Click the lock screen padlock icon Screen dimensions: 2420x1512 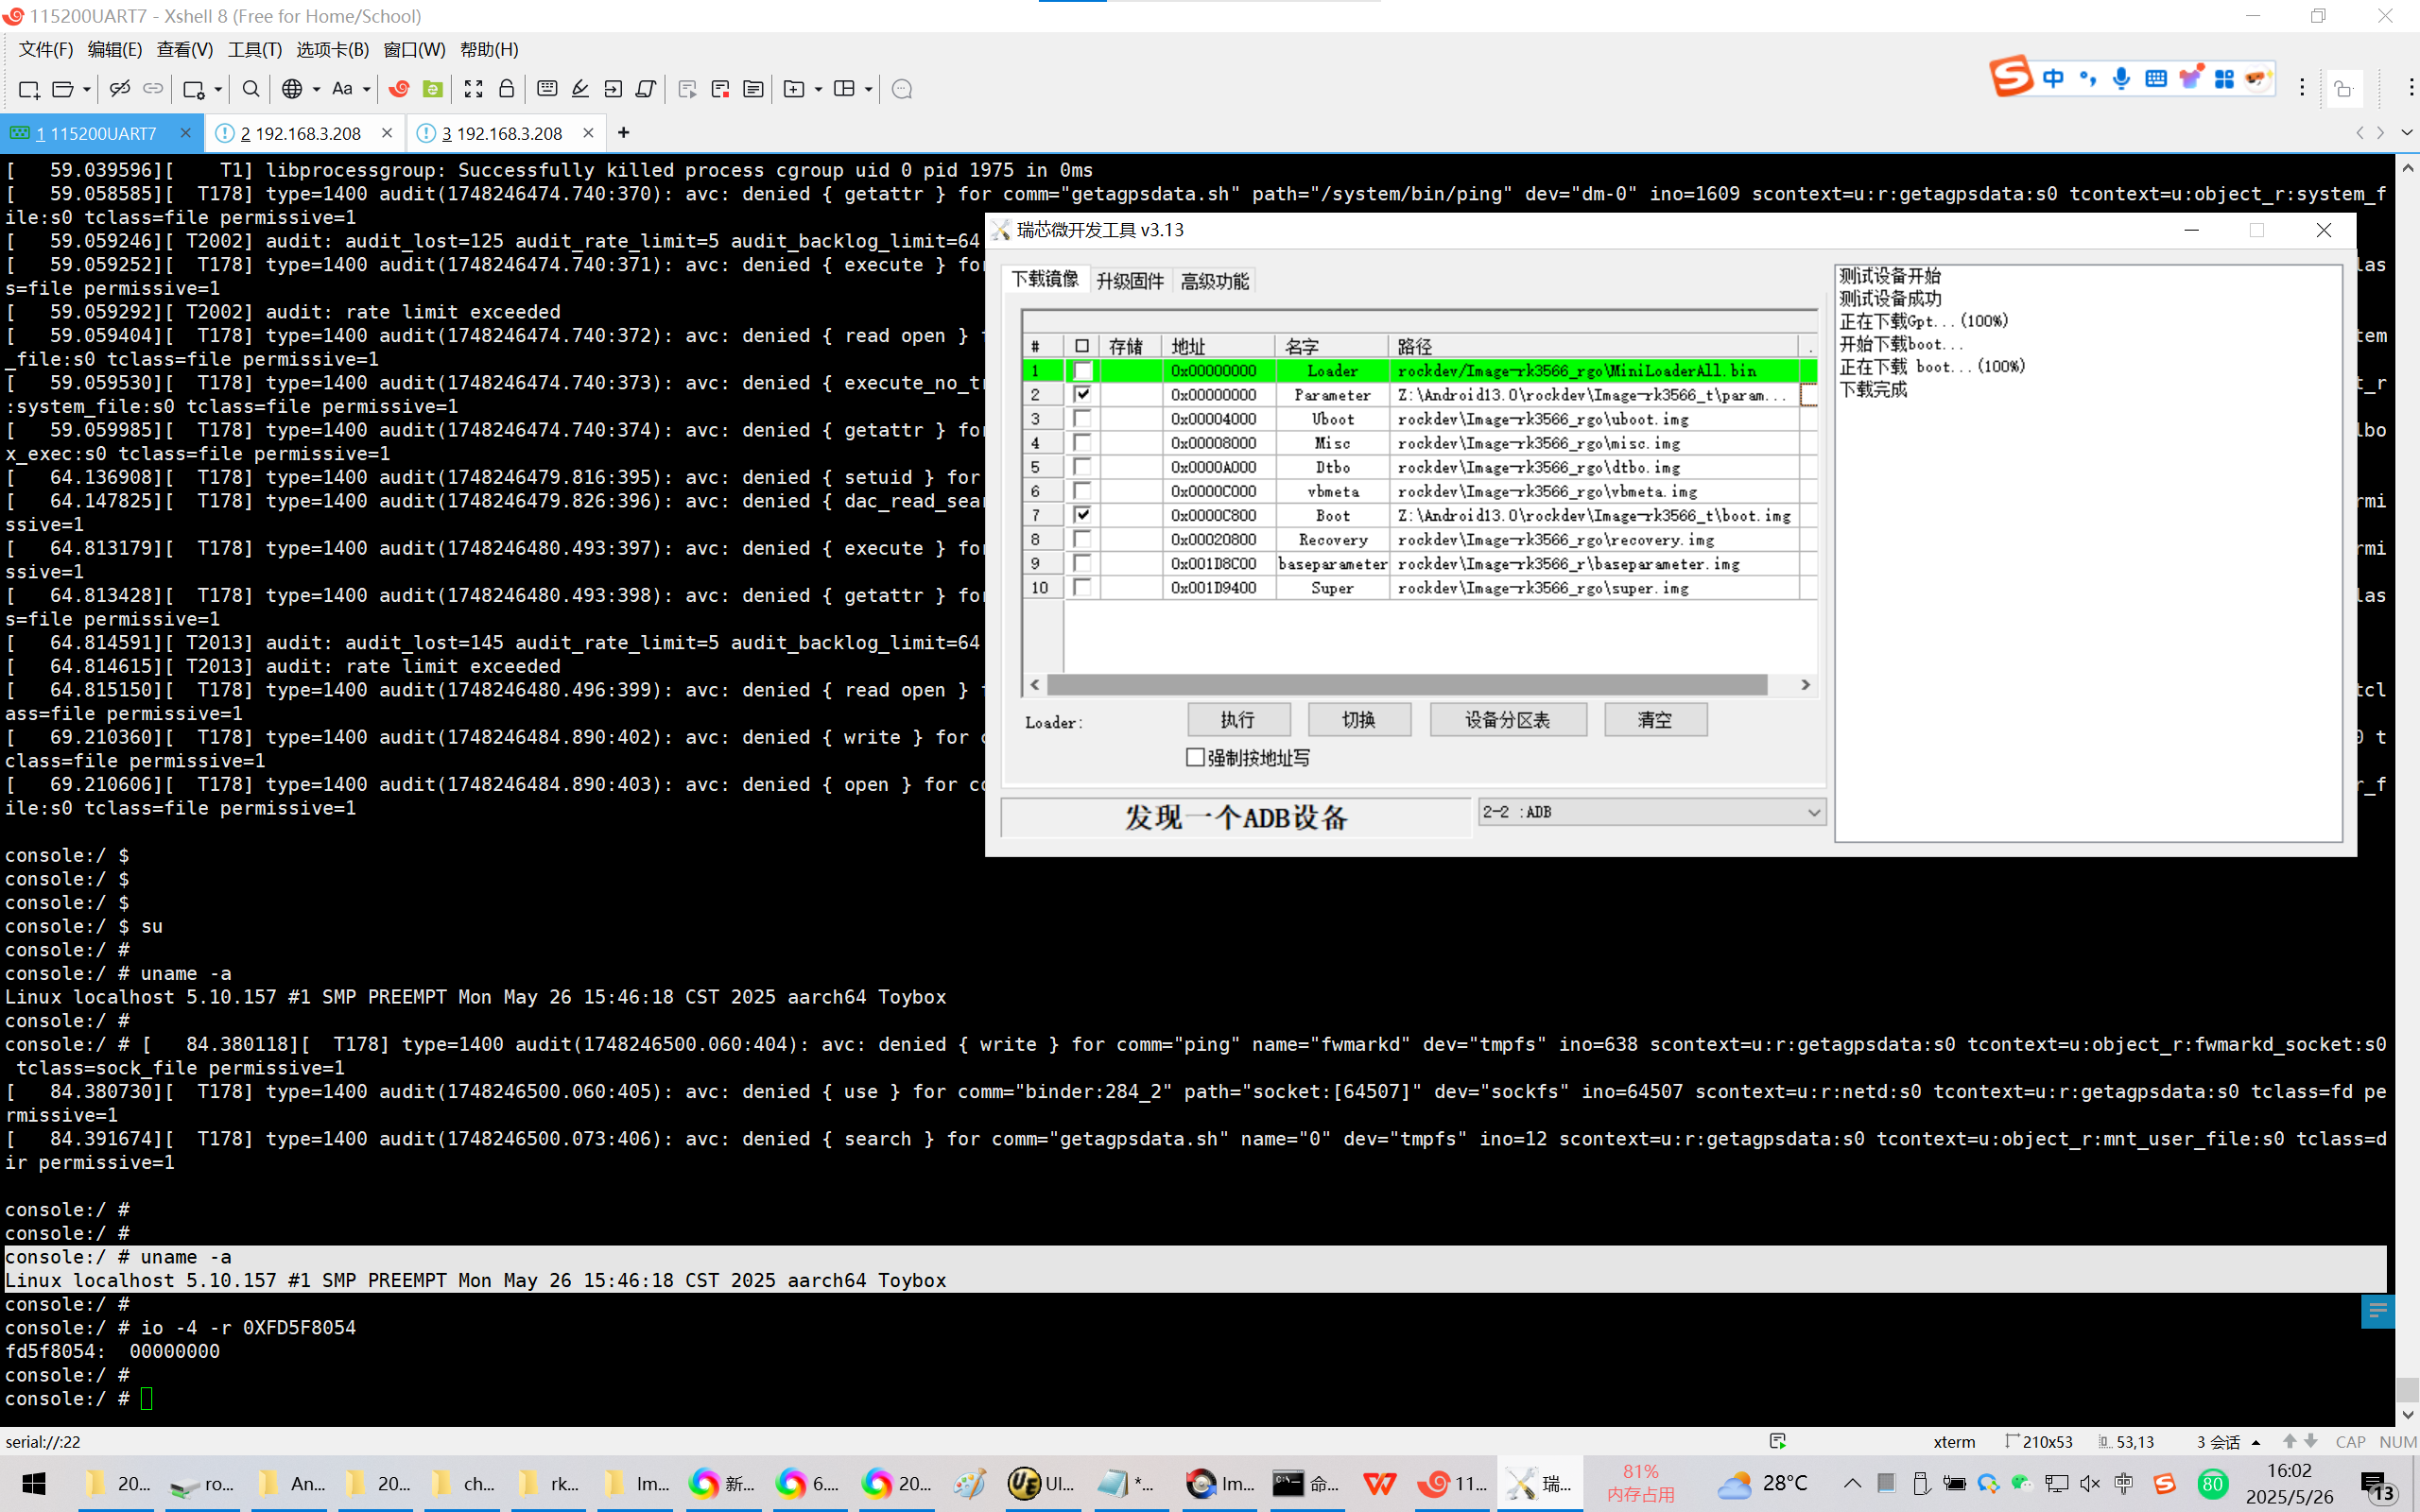(506, 89)
